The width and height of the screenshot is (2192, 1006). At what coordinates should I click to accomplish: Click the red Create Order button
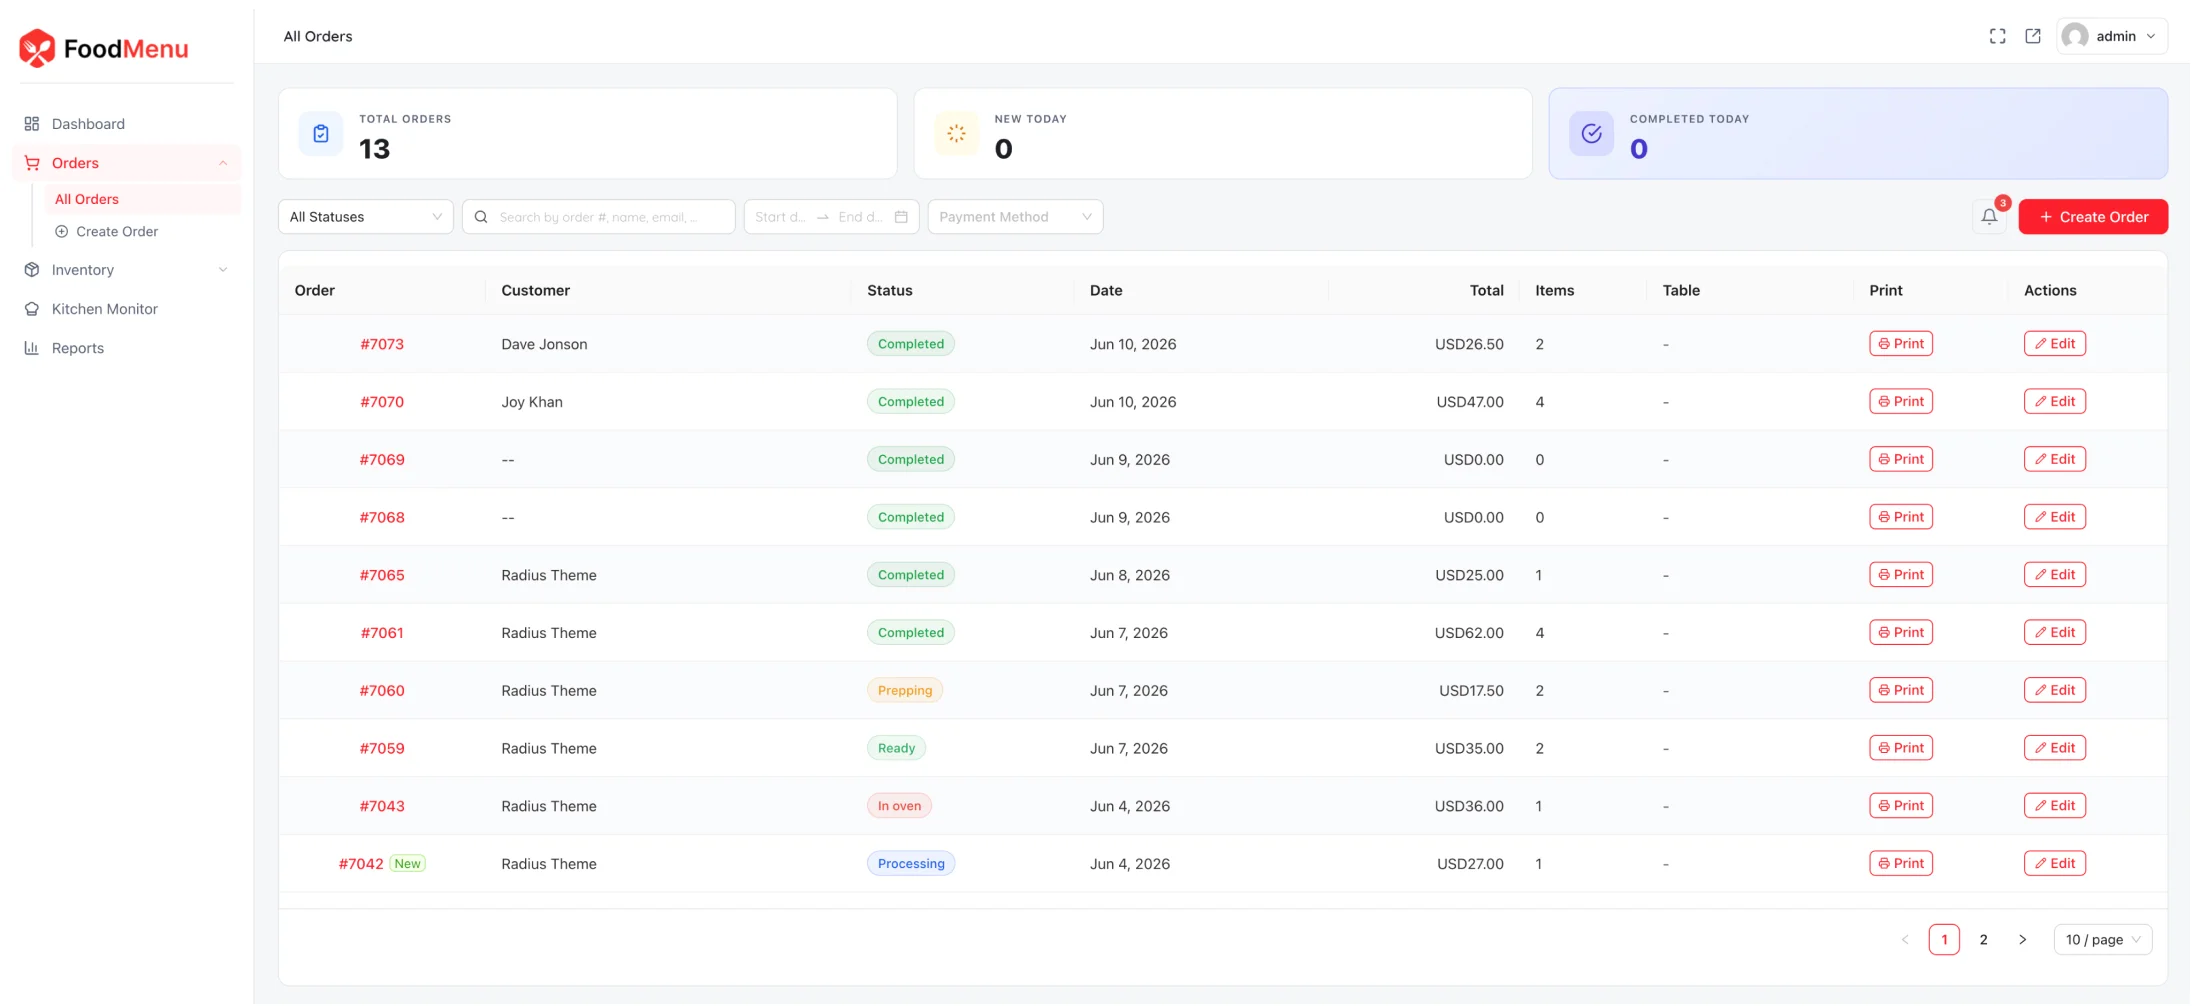(2093, 217)
